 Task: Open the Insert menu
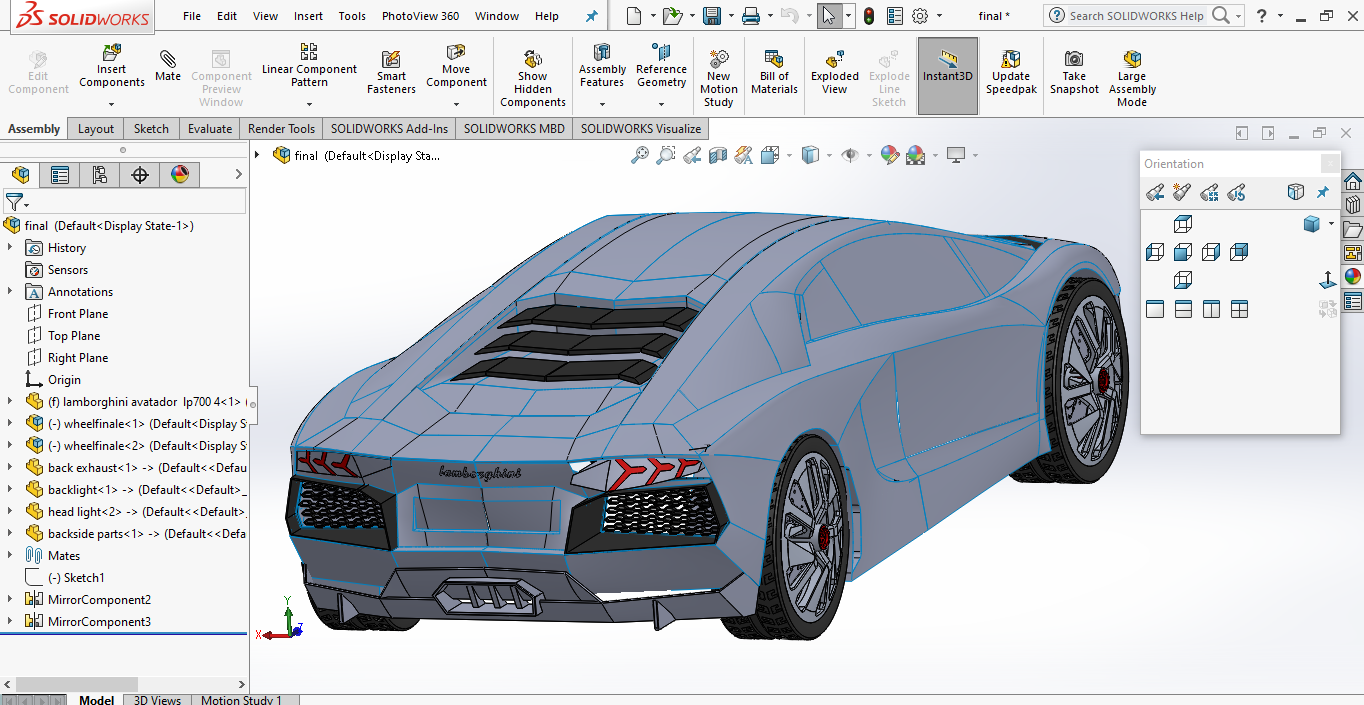(x=308, y=16)
